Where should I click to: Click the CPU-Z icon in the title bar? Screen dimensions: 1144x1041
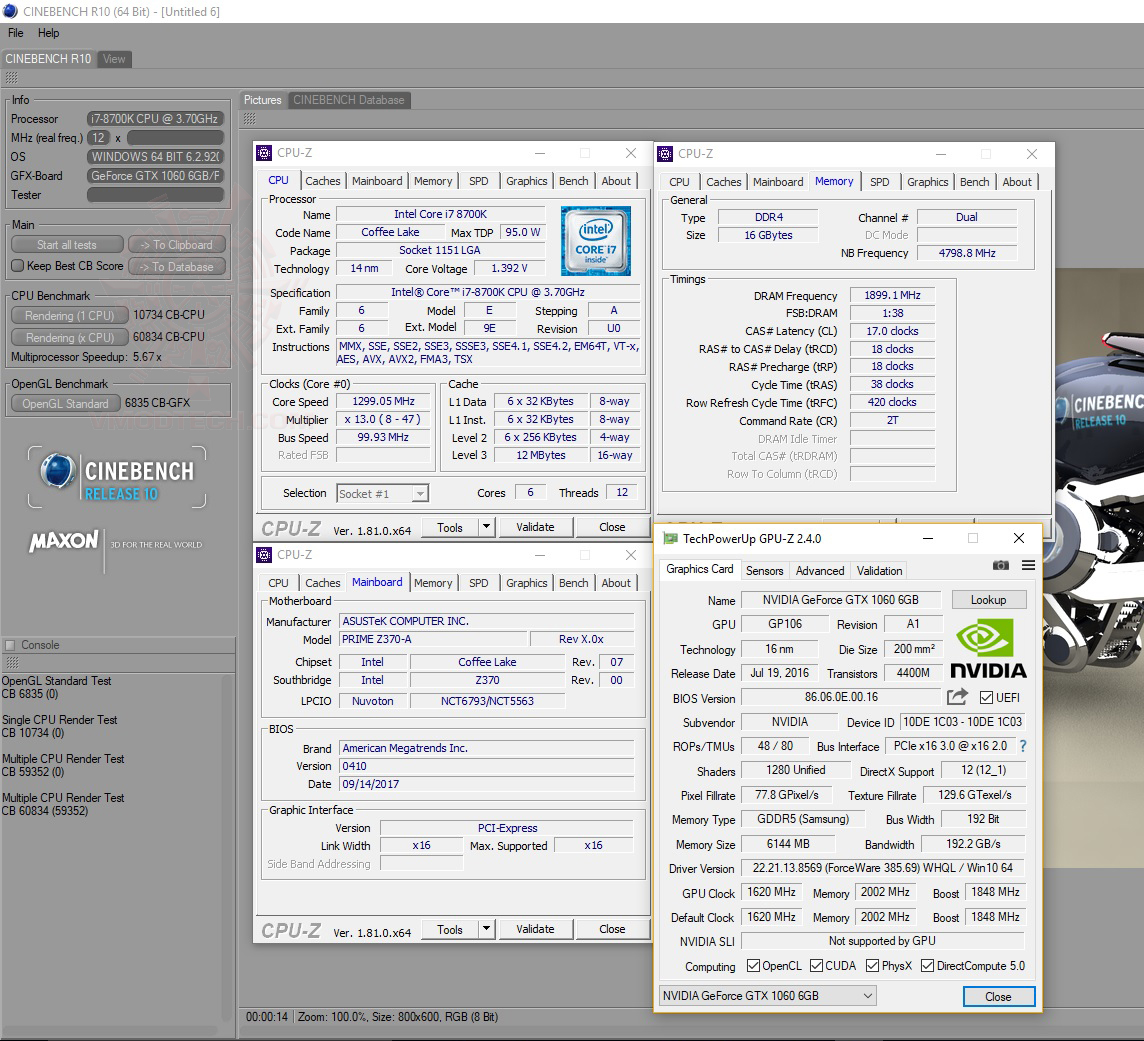pyautogui.click(x=264, y=153)
